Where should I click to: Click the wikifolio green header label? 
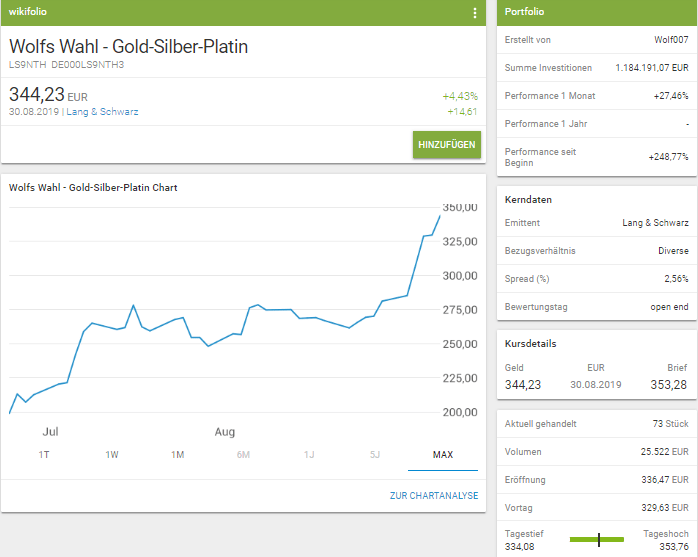click(29, 13)
